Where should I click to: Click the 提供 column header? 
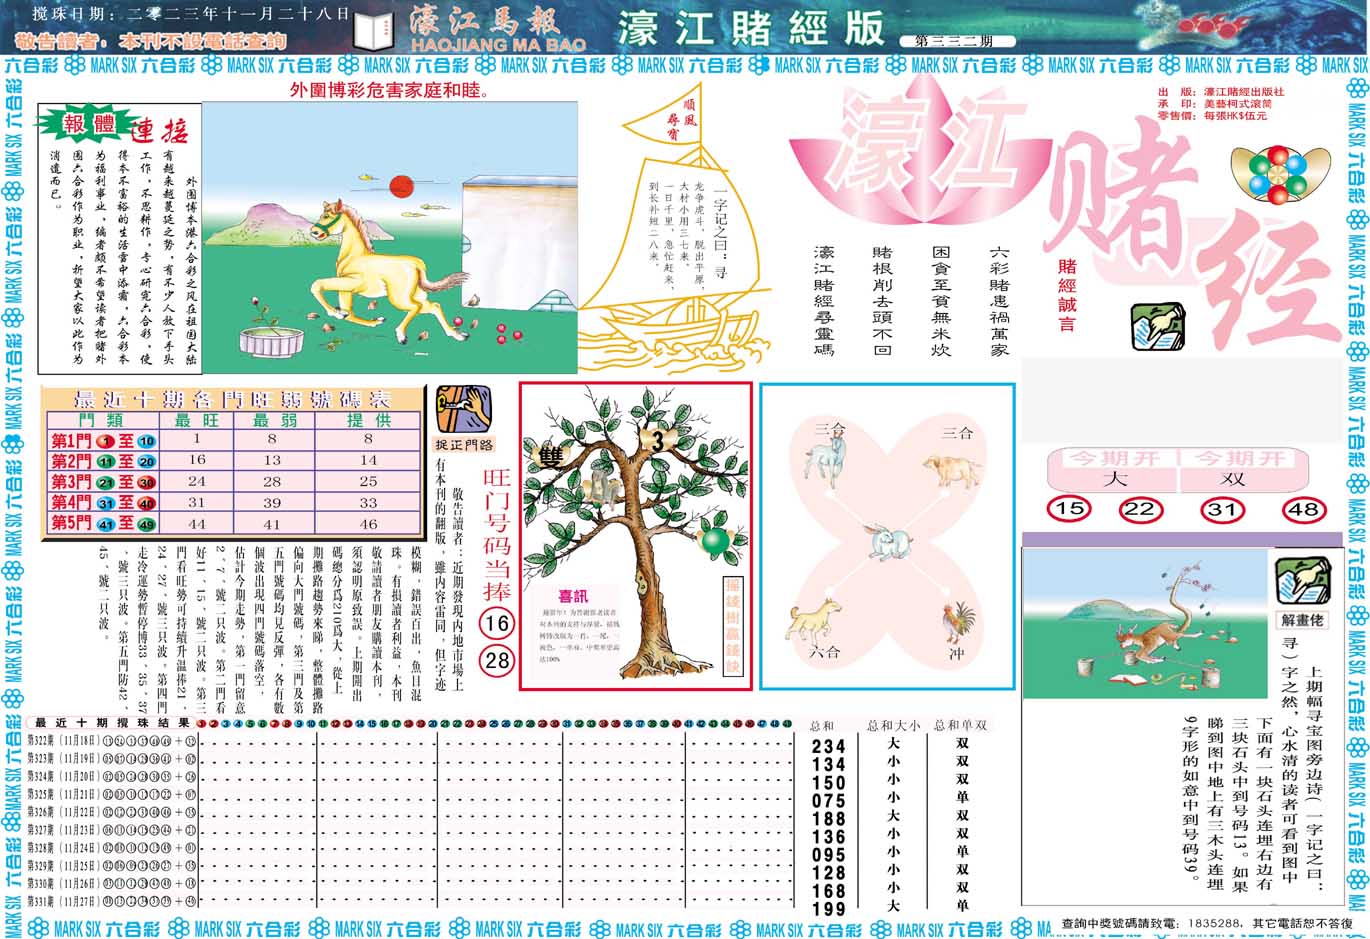click(368, 420)
